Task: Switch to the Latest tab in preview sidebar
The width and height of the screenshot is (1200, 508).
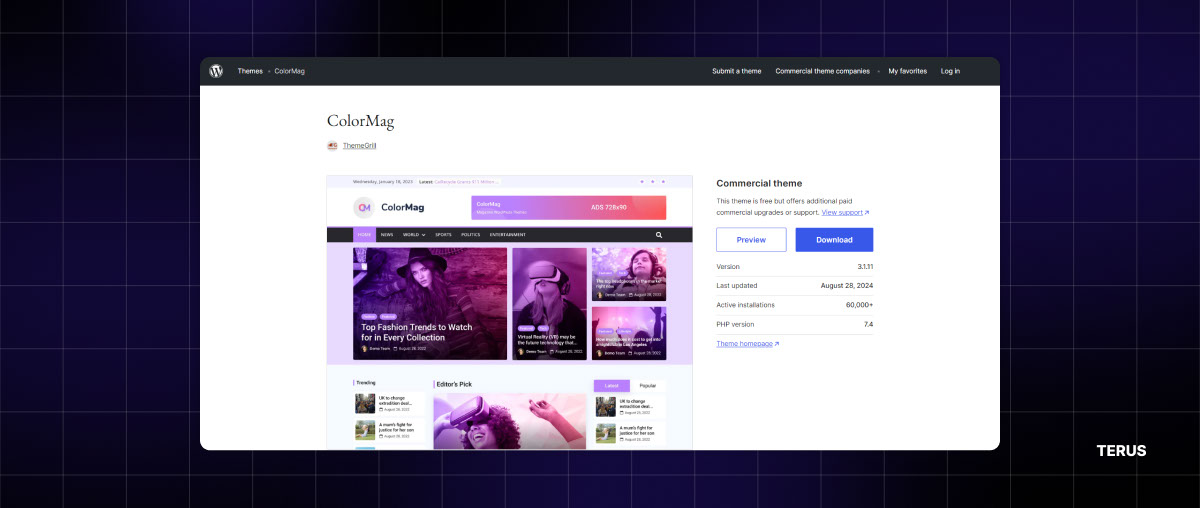Action: [x=611, y=385]
